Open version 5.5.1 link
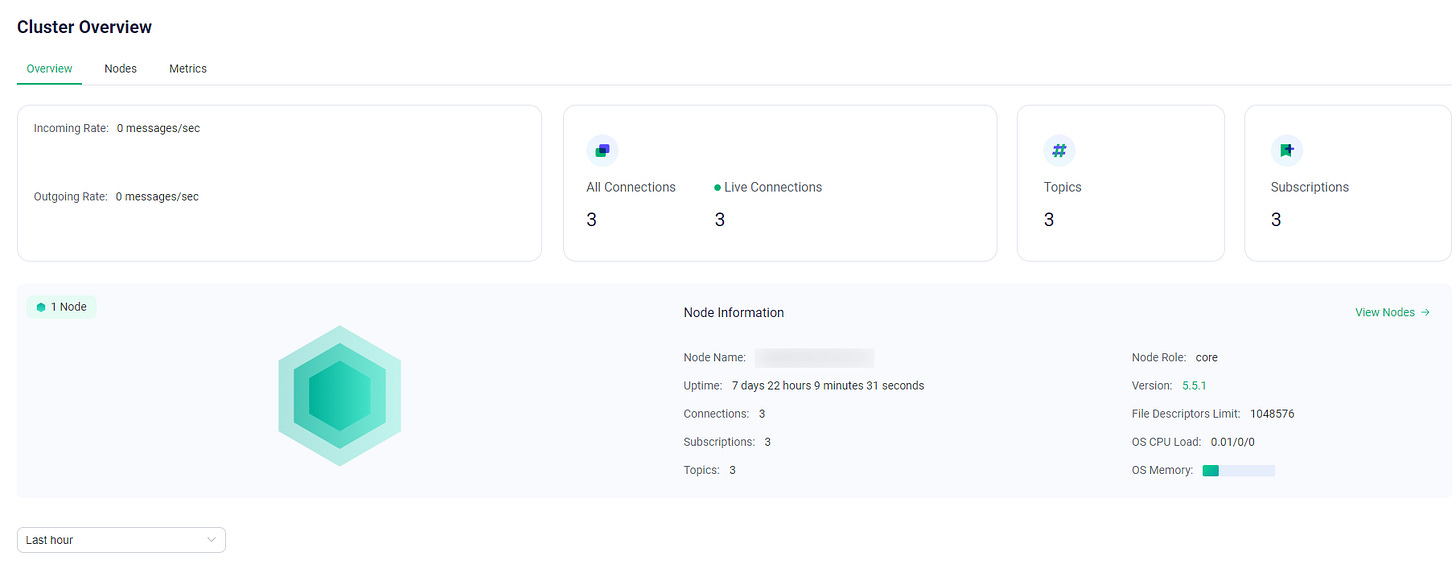The width and height of the screenshot is (1456, 565). (x=1195, y=385)
